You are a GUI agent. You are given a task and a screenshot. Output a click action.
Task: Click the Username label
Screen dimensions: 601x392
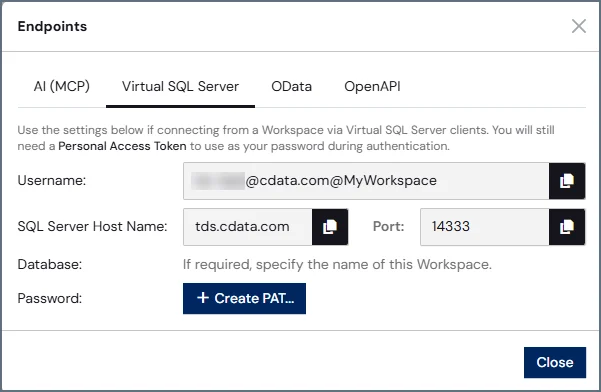point(52,180)
